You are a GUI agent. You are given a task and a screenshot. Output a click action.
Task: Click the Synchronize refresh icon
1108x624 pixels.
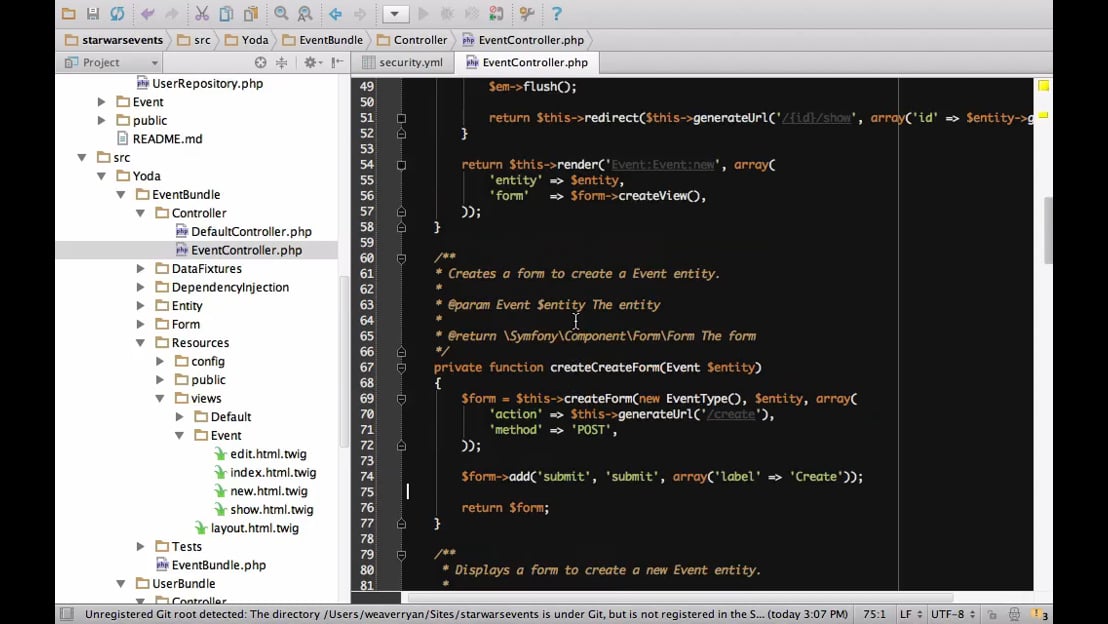pyautogui.click(x=117, y=13)
